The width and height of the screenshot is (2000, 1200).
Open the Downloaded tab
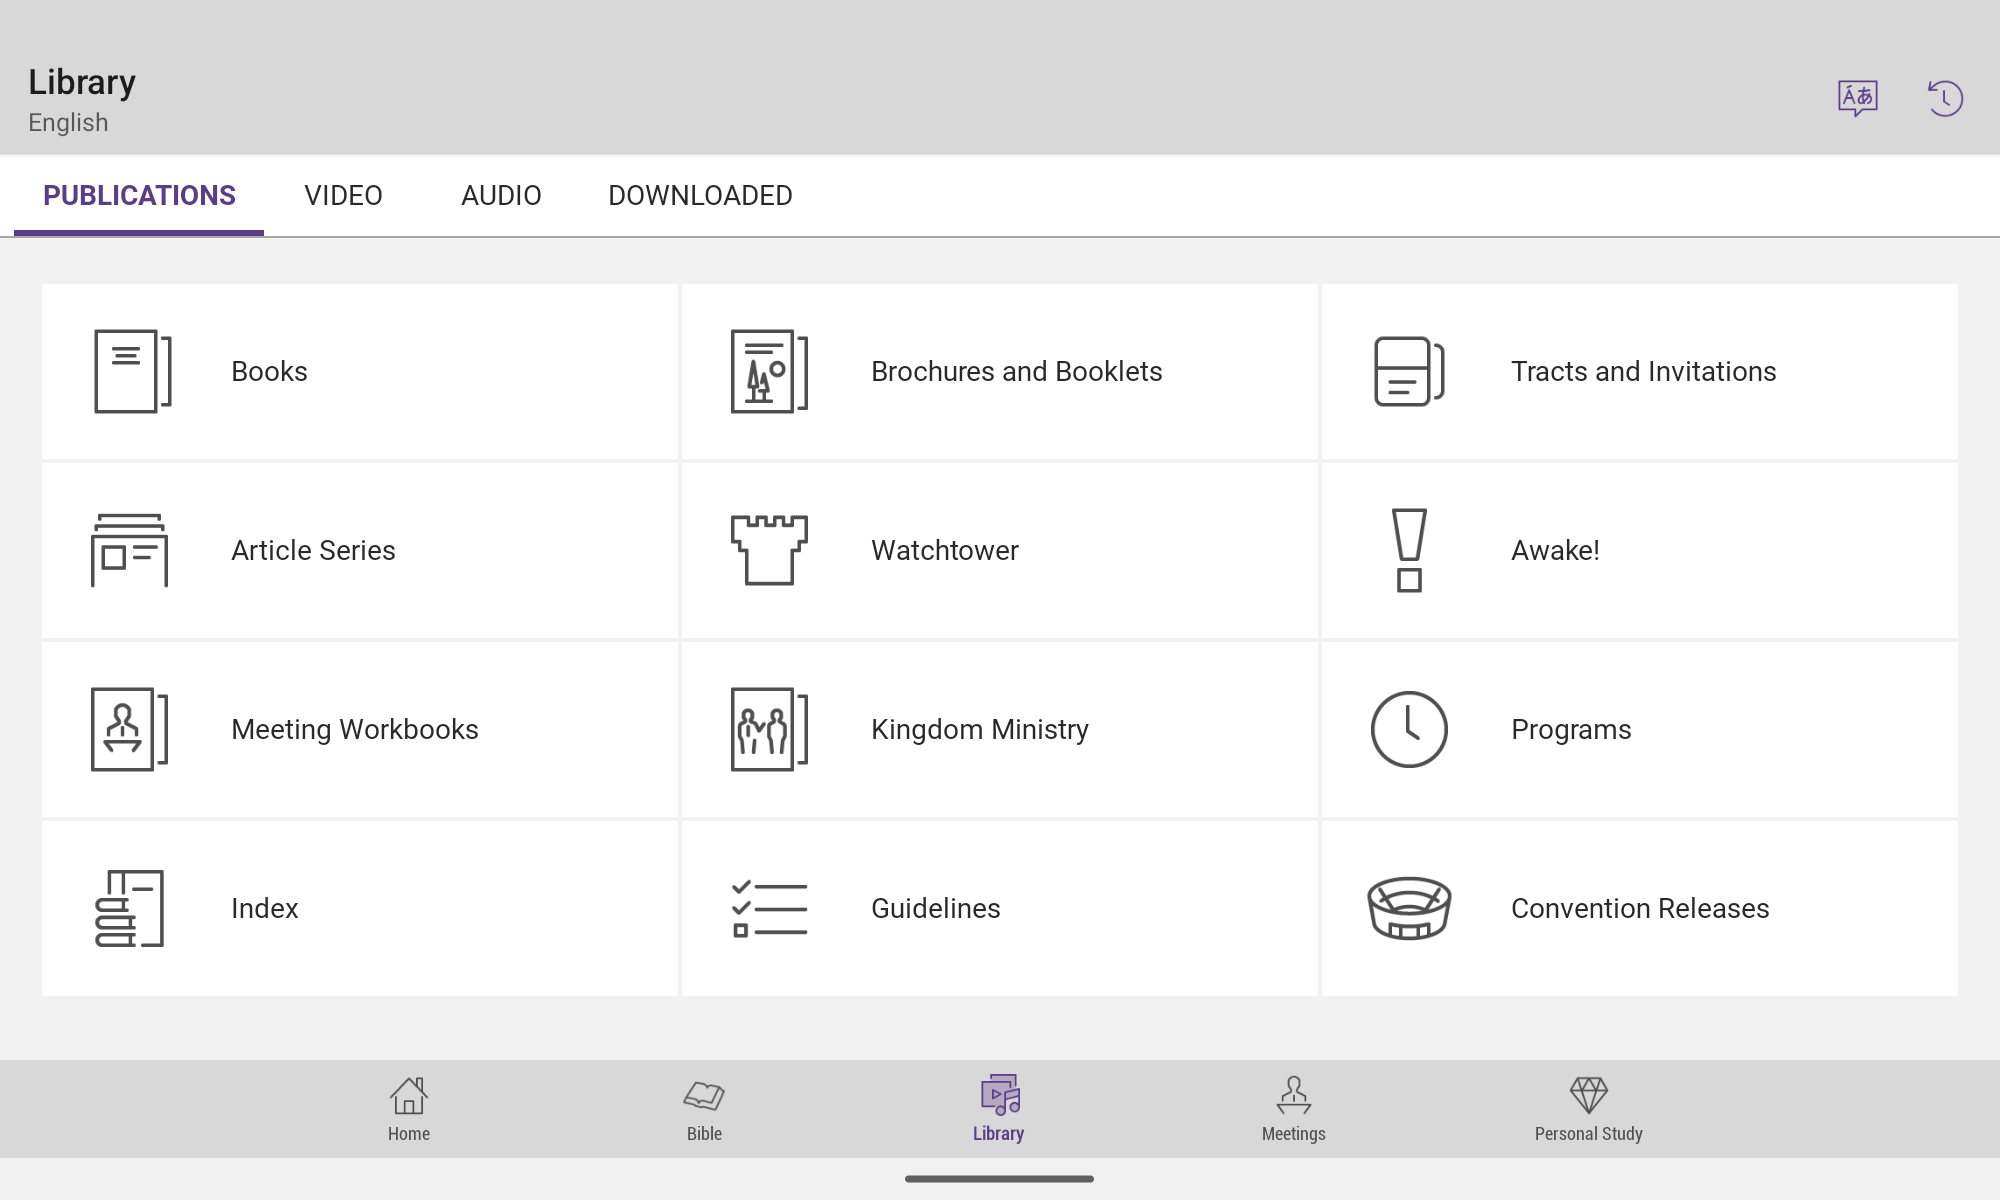coord(700,196)
